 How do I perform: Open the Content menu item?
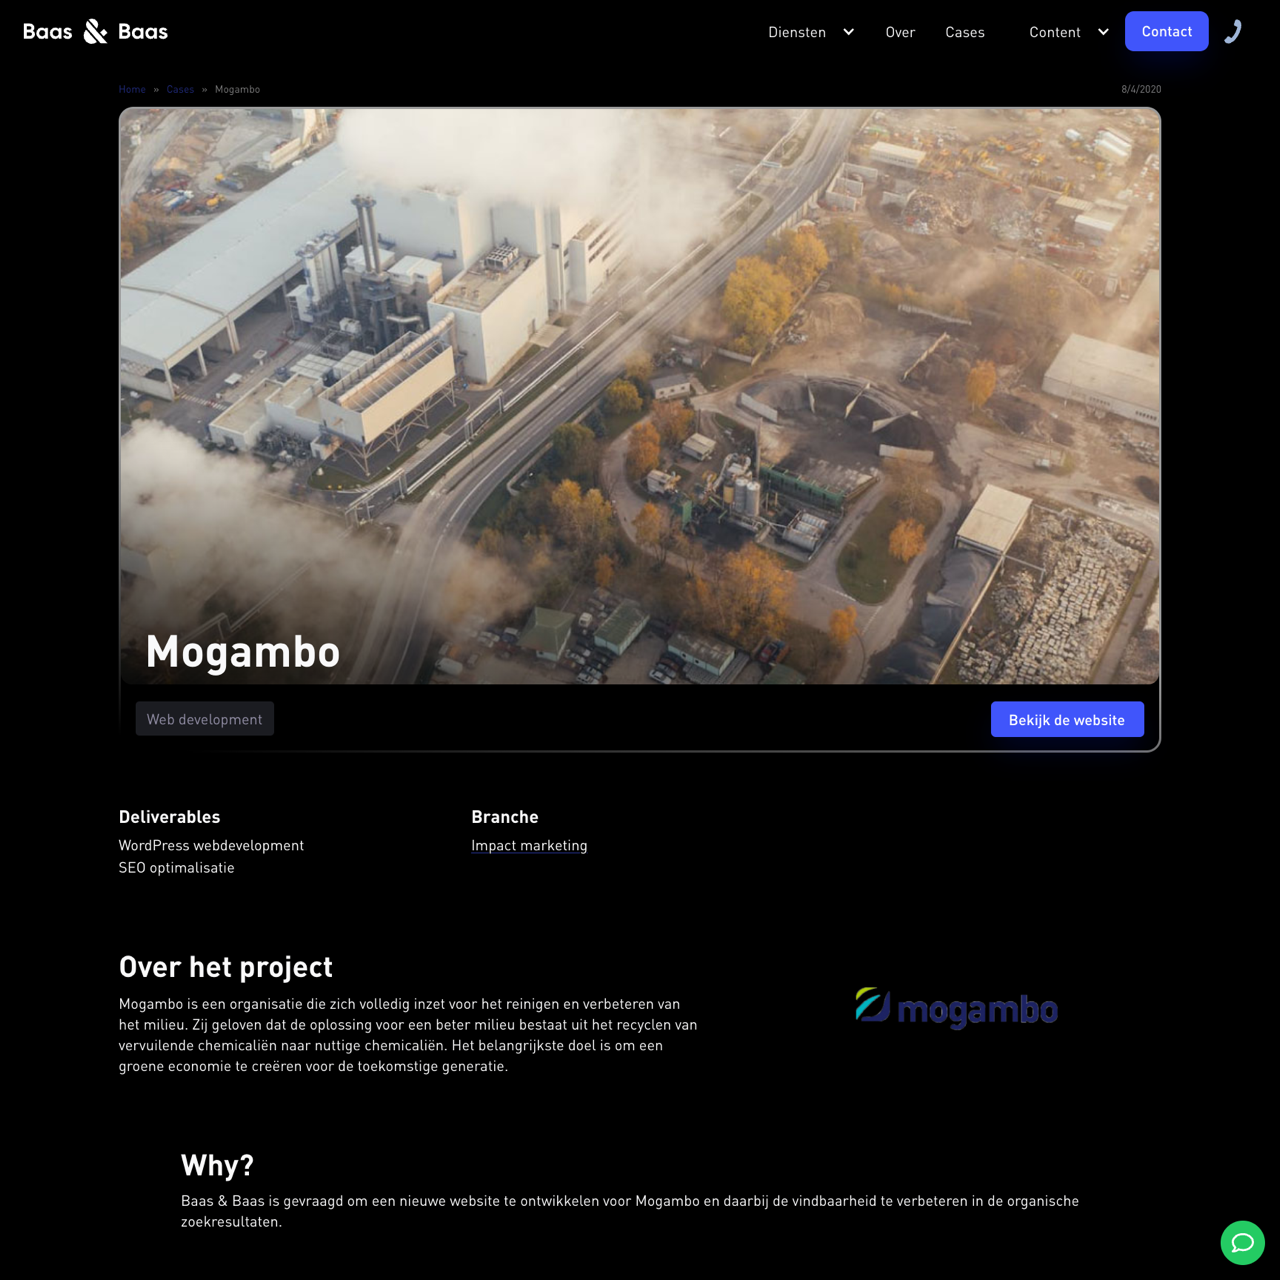[x=1054, y=32]
